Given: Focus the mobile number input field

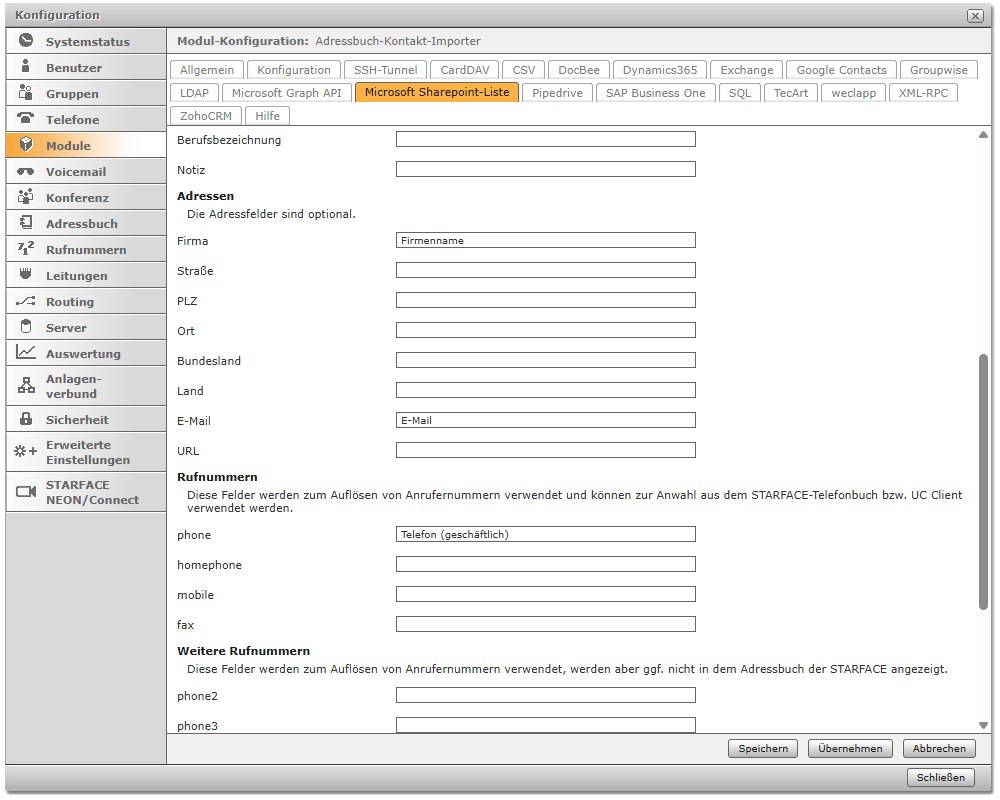Looking at the screenshot, I should (545, 595).
